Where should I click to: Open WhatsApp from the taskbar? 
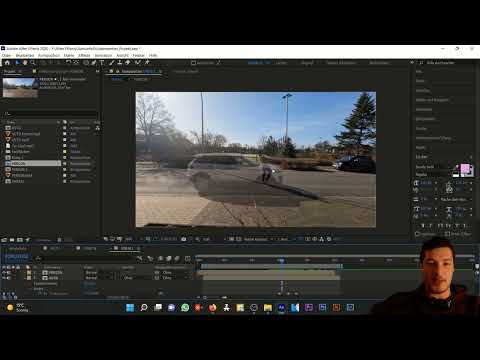coord(185,307)
